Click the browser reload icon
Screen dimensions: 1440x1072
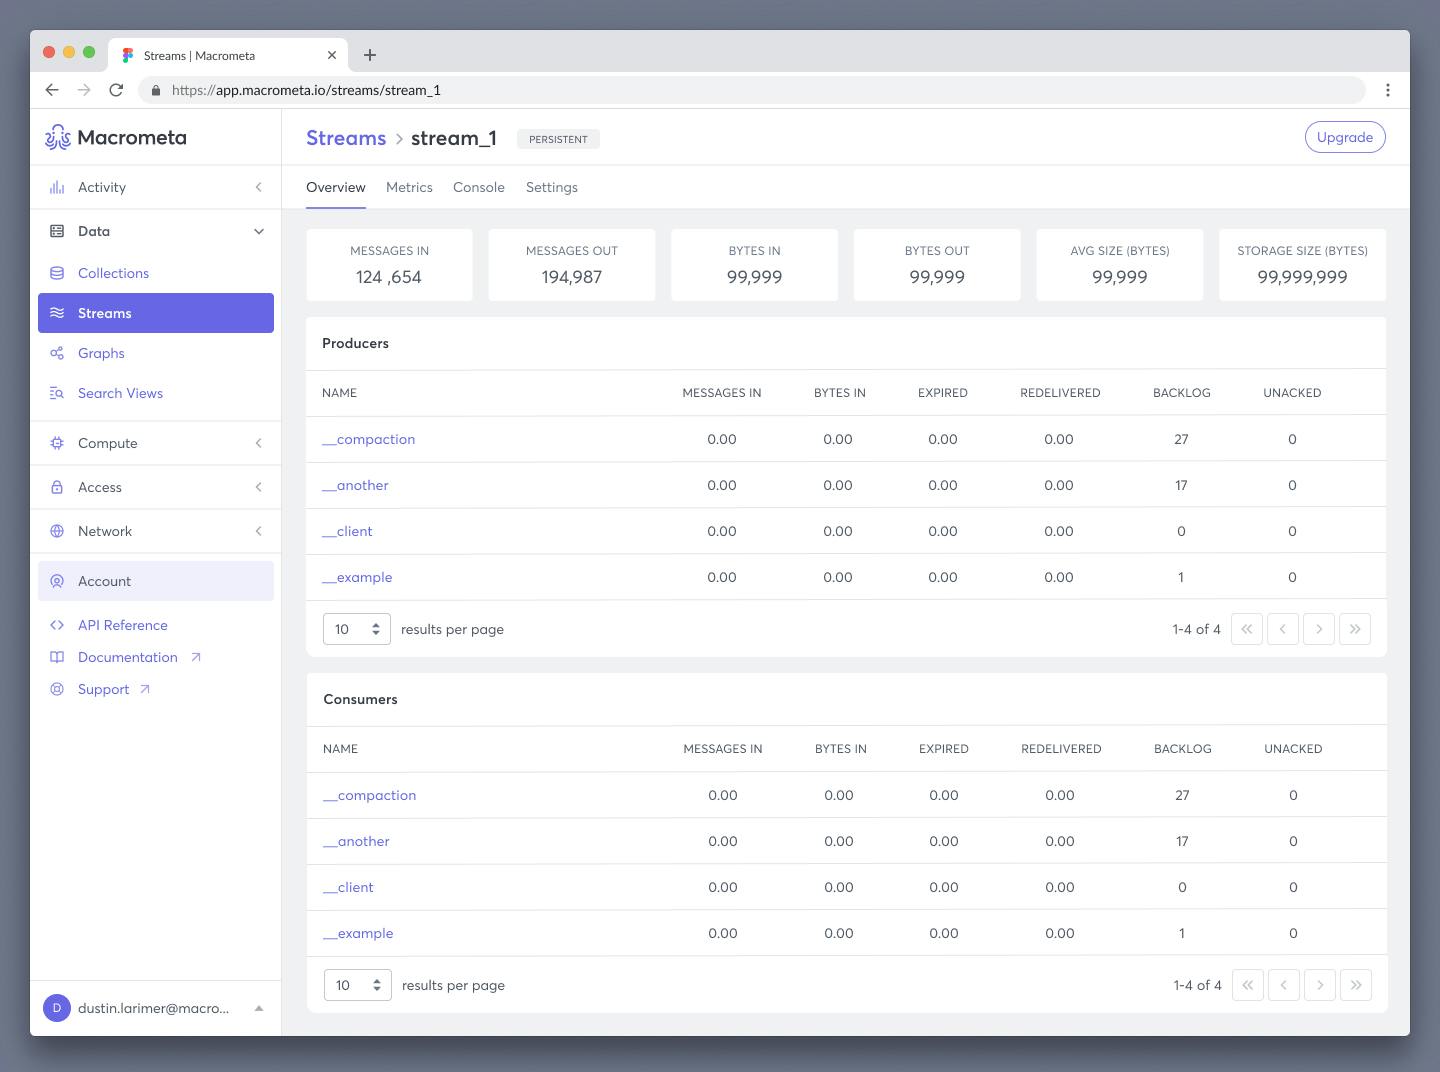[116, 90]
